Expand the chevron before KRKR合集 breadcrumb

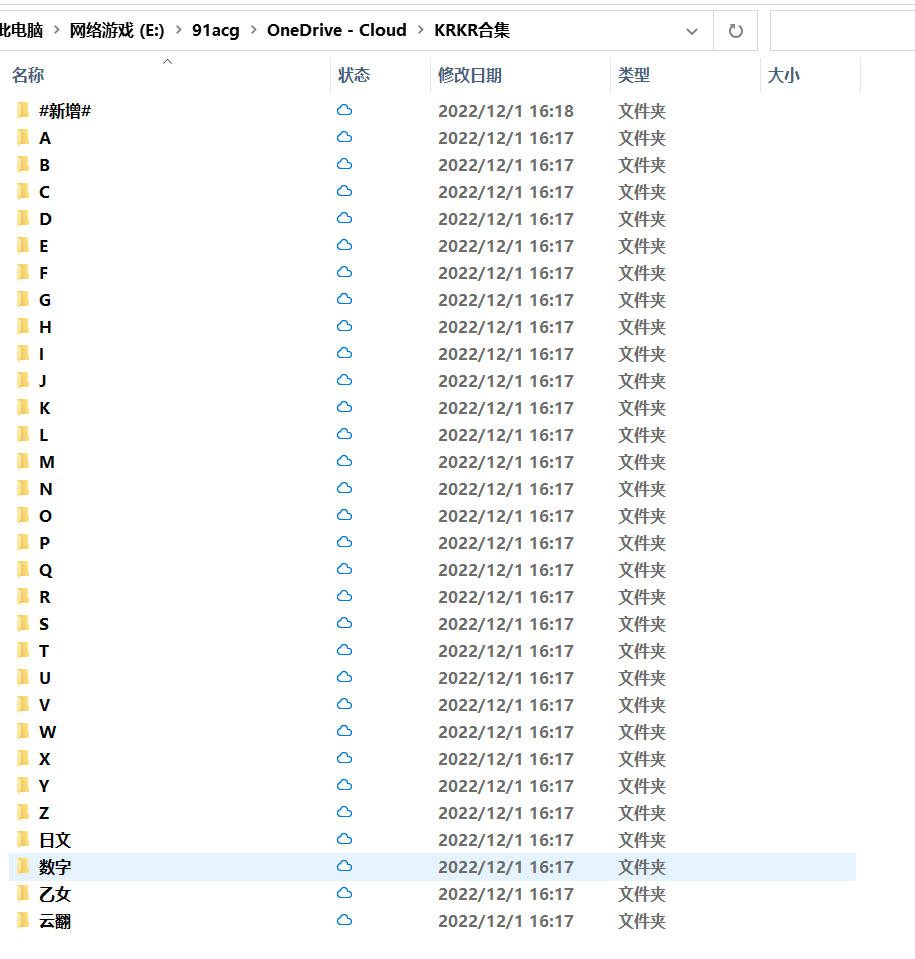421,31
